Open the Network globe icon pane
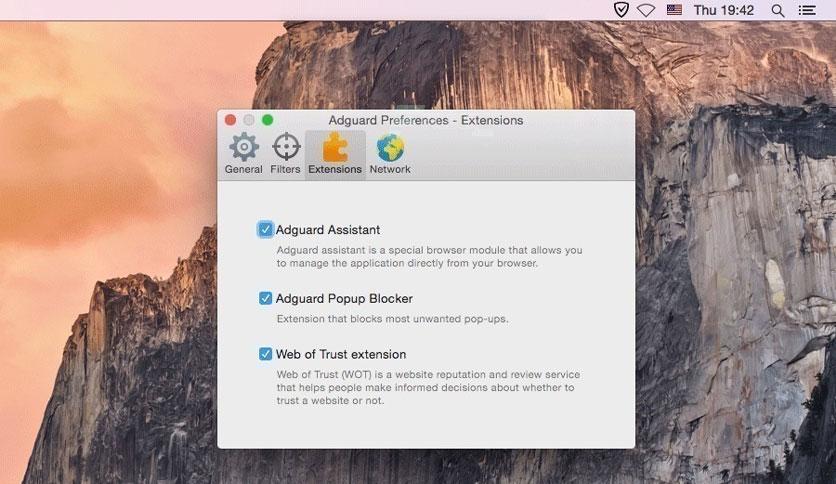The image size is (836, 484). tap(390, 148)
